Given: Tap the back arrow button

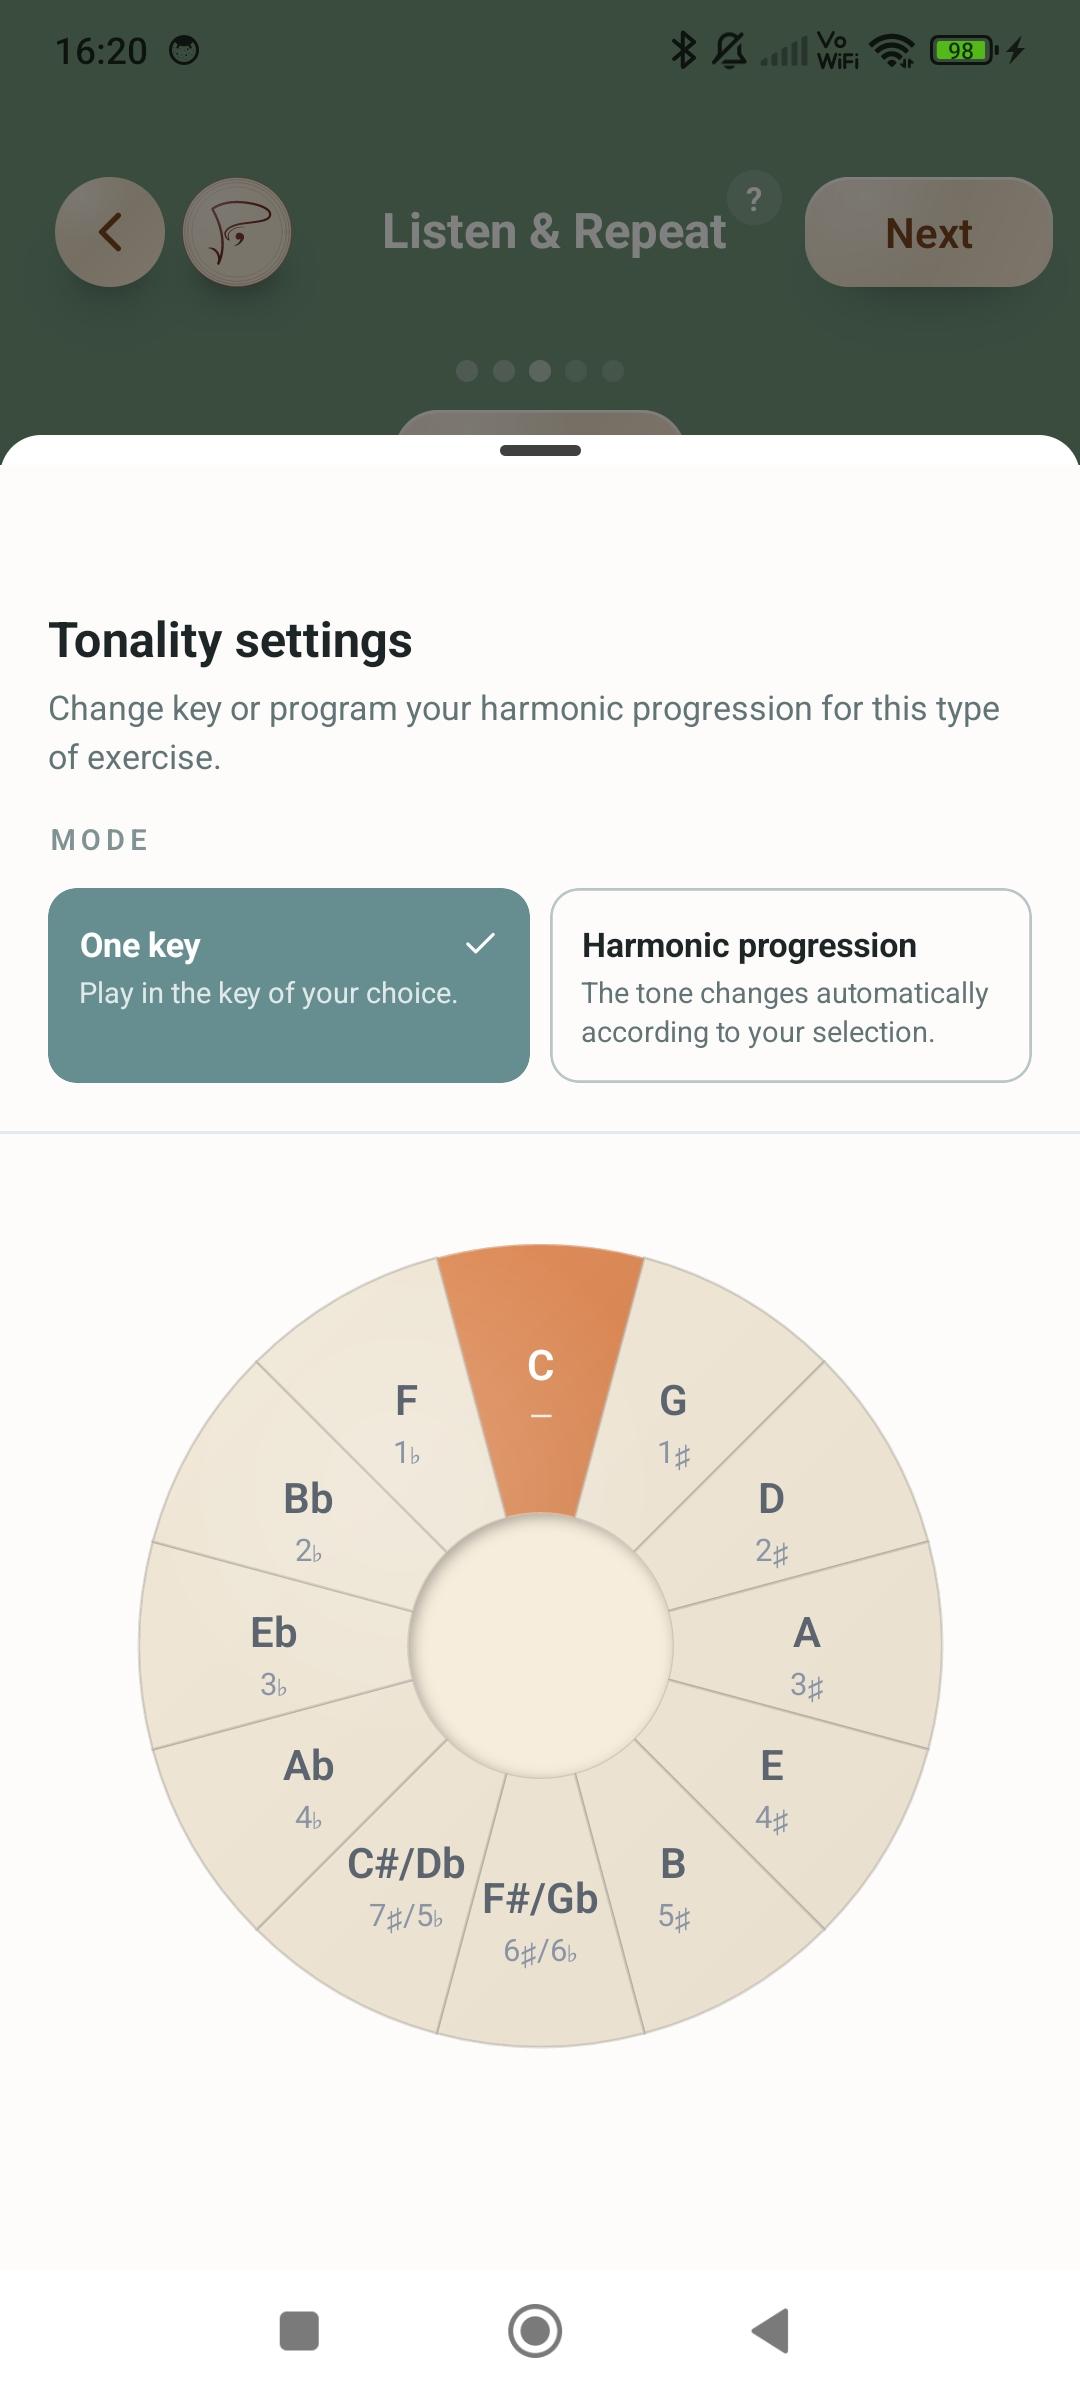Looking at the screenshot, I should [x=110, y=232].
